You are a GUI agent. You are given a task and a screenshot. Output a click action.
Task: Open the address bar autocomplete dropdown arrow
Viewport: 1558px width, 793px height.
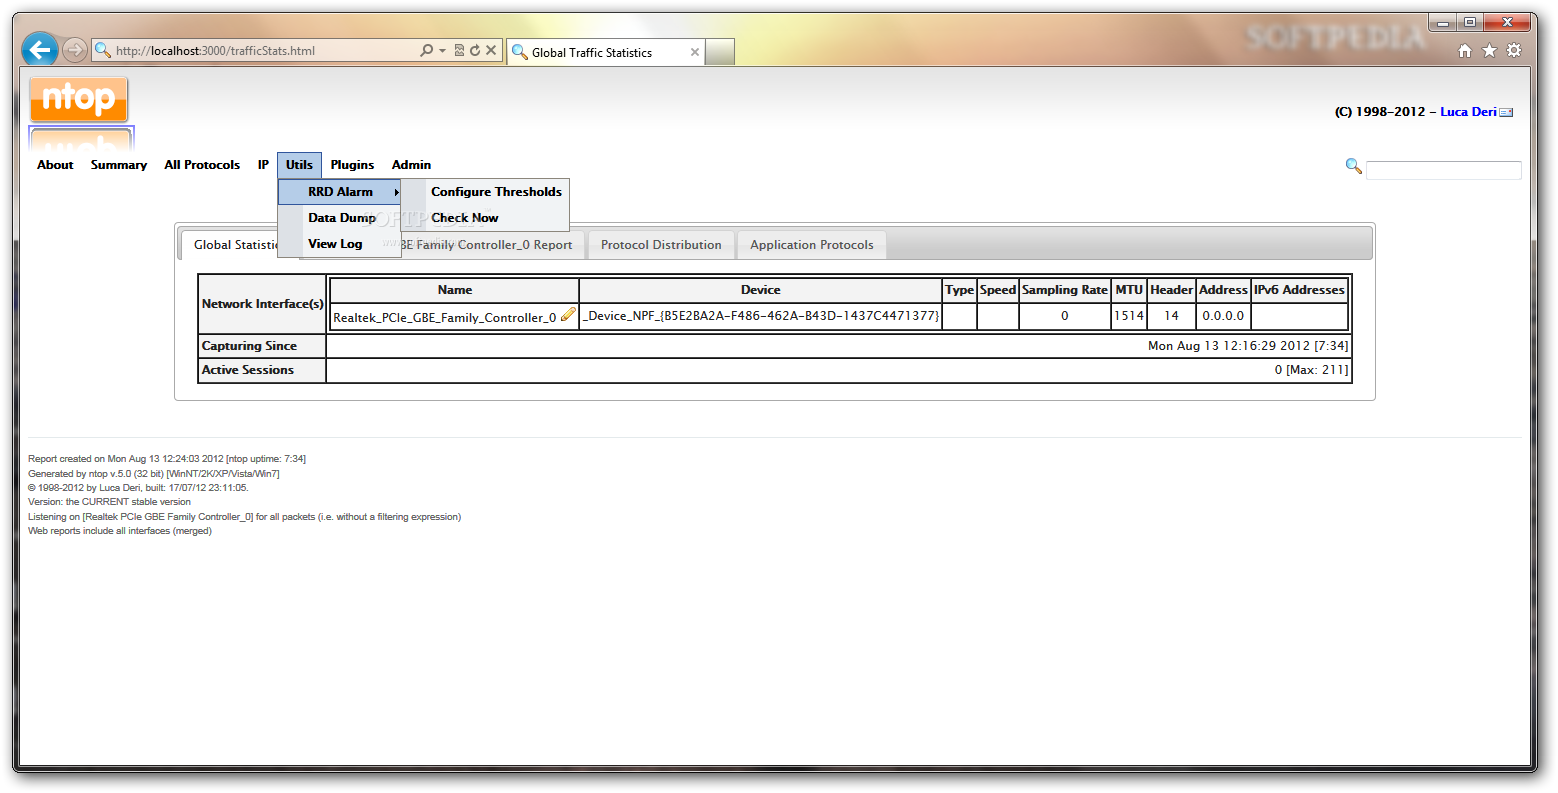[442, 50]
